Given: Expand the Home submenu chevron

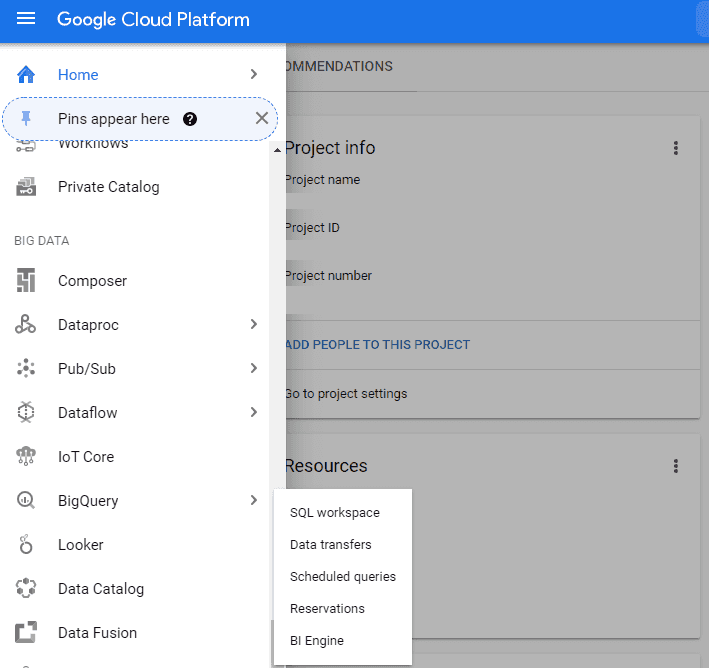Looking at the screenshot, I should (254, 74).
